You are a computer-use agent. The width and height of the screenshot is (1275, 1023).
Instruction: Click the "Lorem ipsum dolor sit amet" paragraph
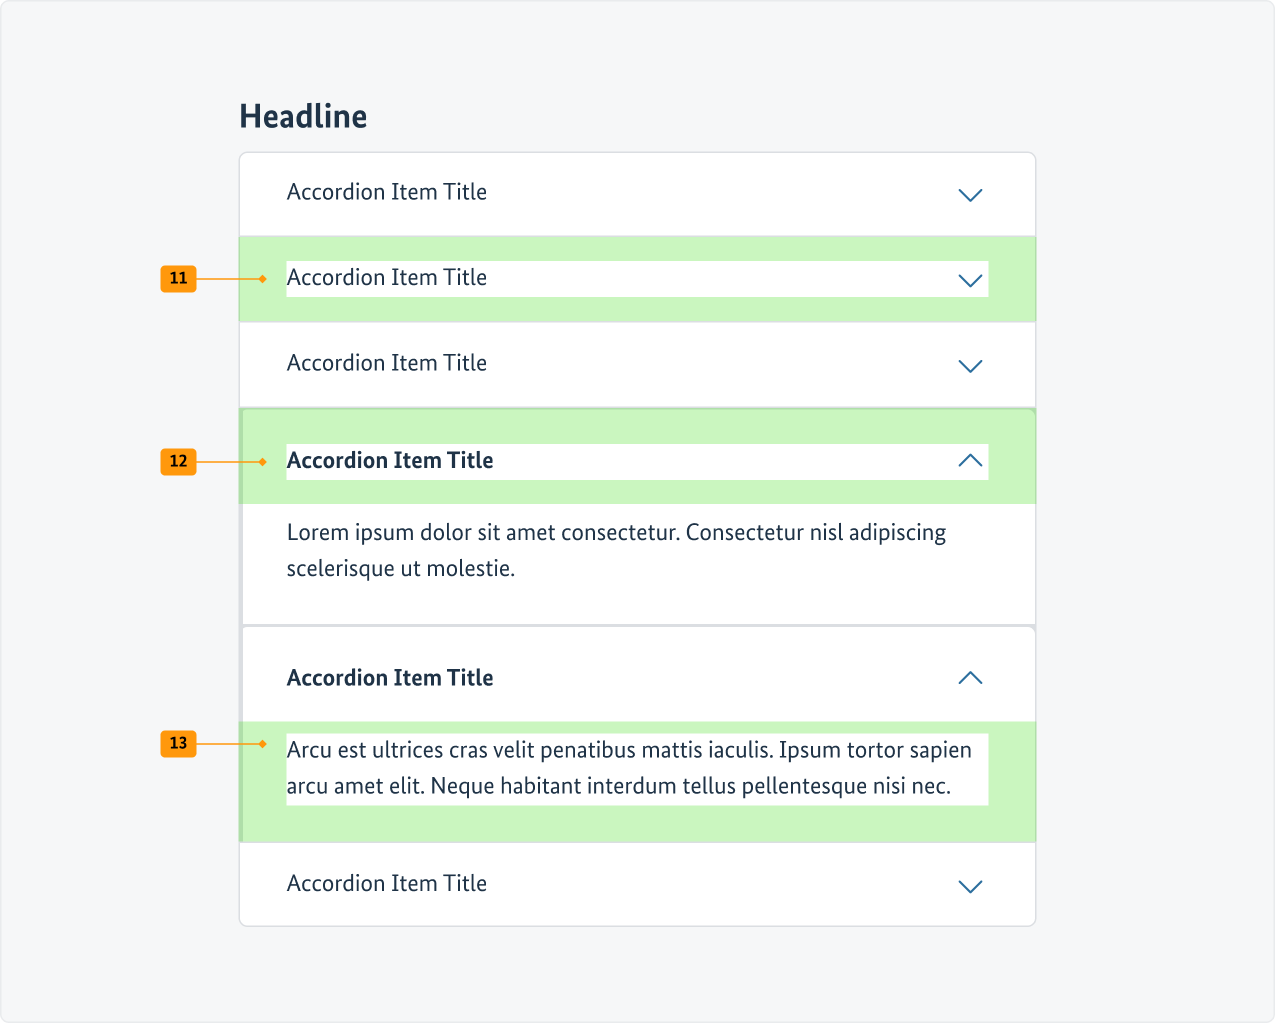616,550
